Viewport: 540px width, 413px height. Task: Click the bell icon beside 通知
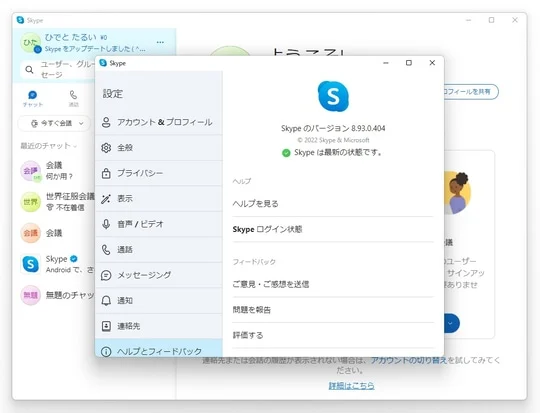pos(106,301)
